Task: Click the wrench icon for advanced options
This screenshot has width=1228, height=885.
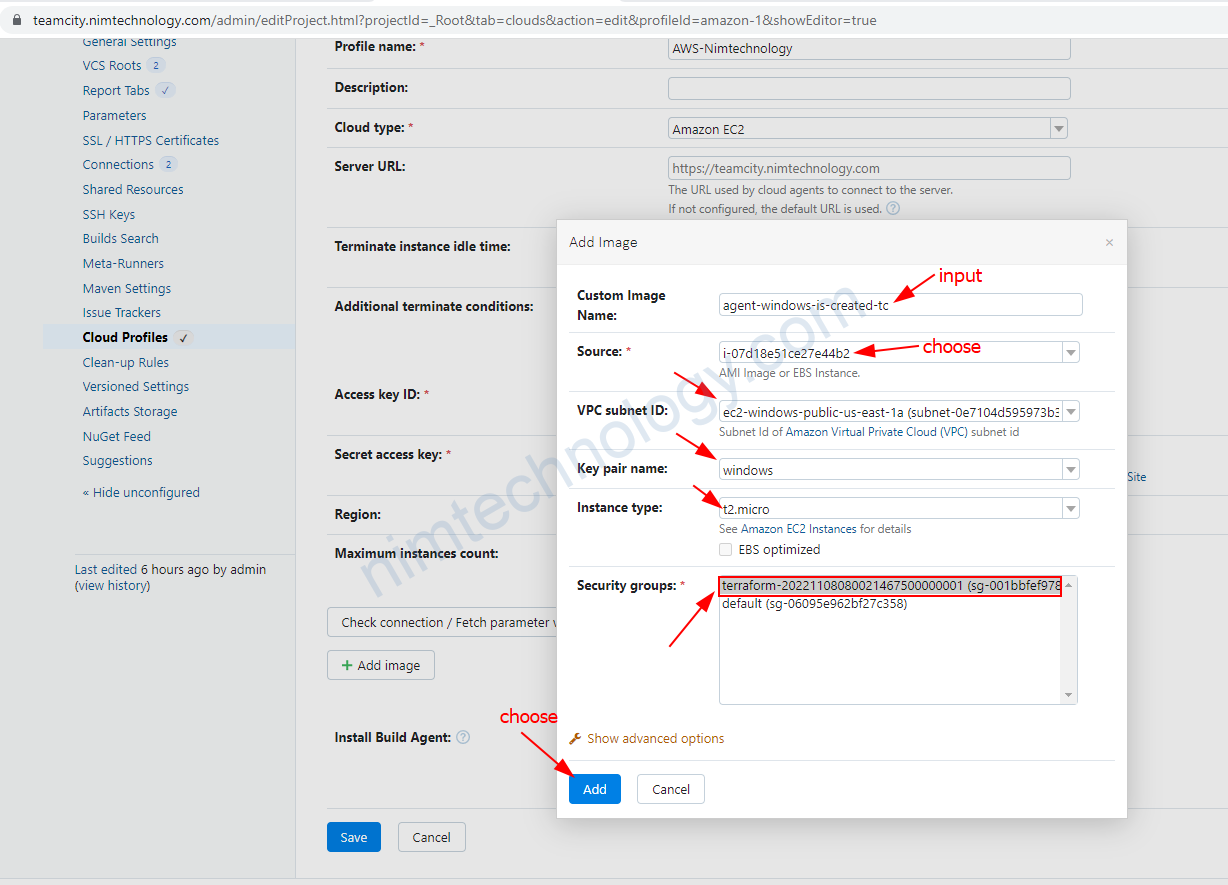Action: pyautogui.click(x=575, y=739)
